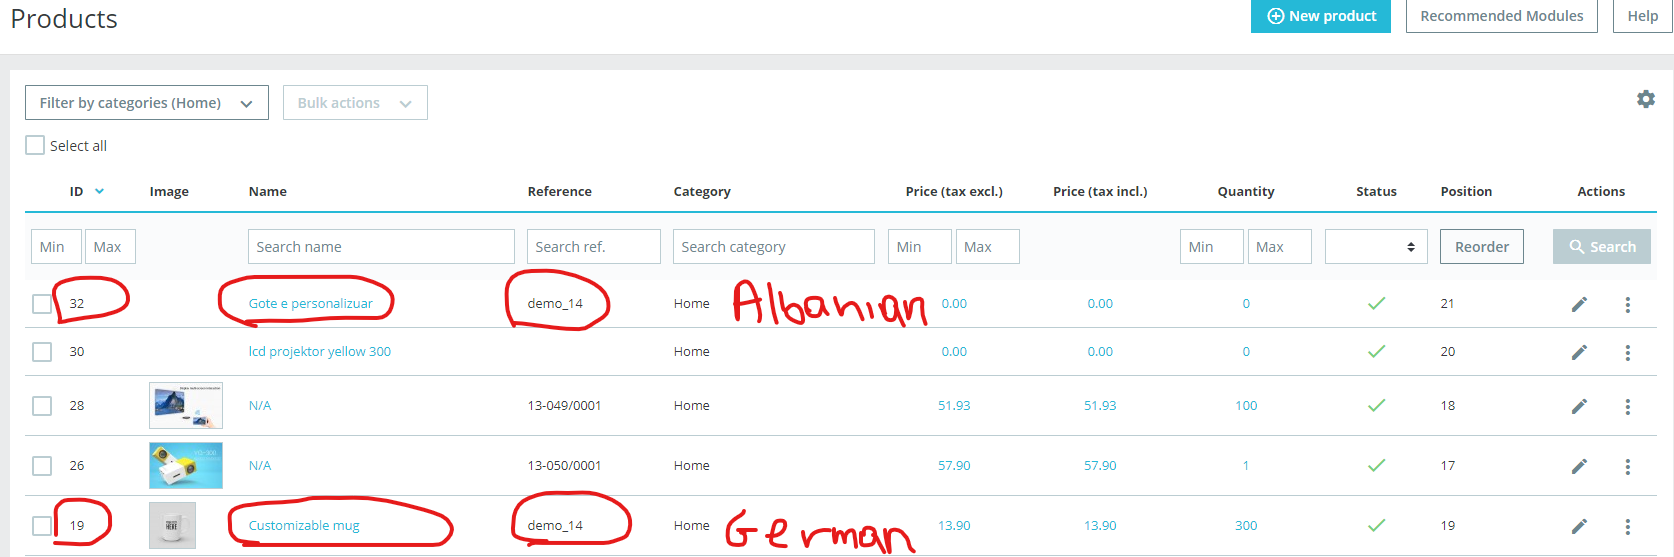Open the lcd projektor yellow 300 link
Image resolution: width=1674 pixels, height=557 pixels.
(x=319, y=352)
